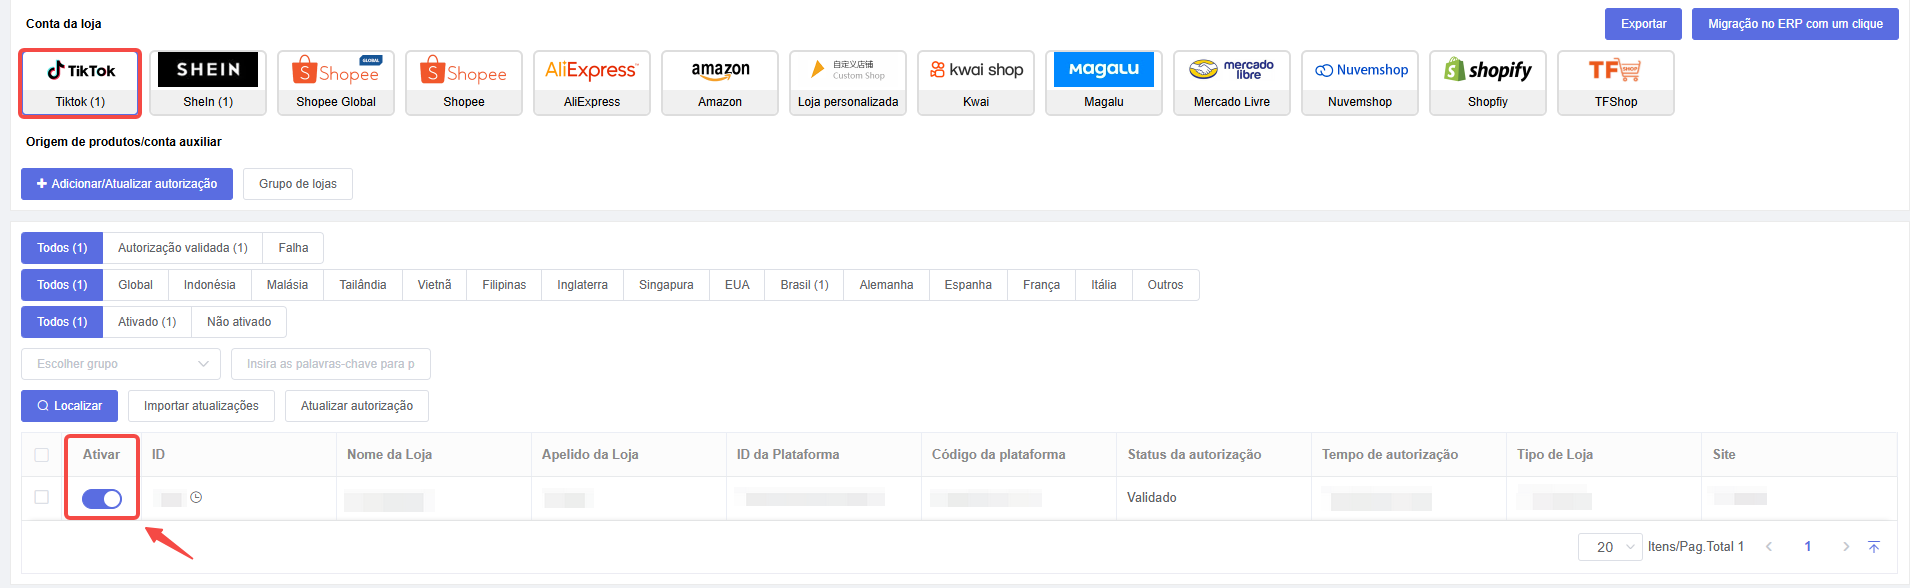Image resolution: width=1910 pixels, height=588 pixels.
Task: Click Importar atualizações button
Action: pyautogui.click(x=201, y=406)
